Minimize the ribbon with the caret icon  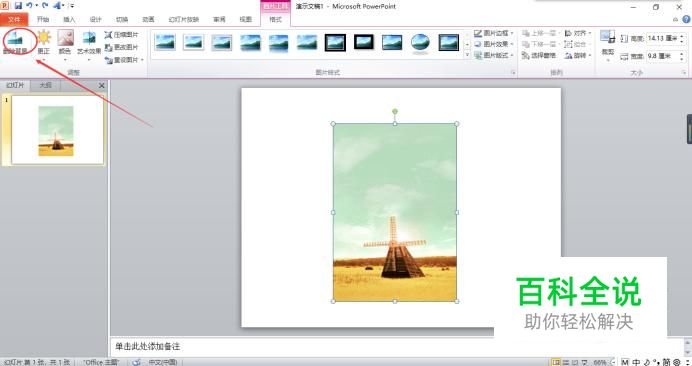click(x=676, y=19)
